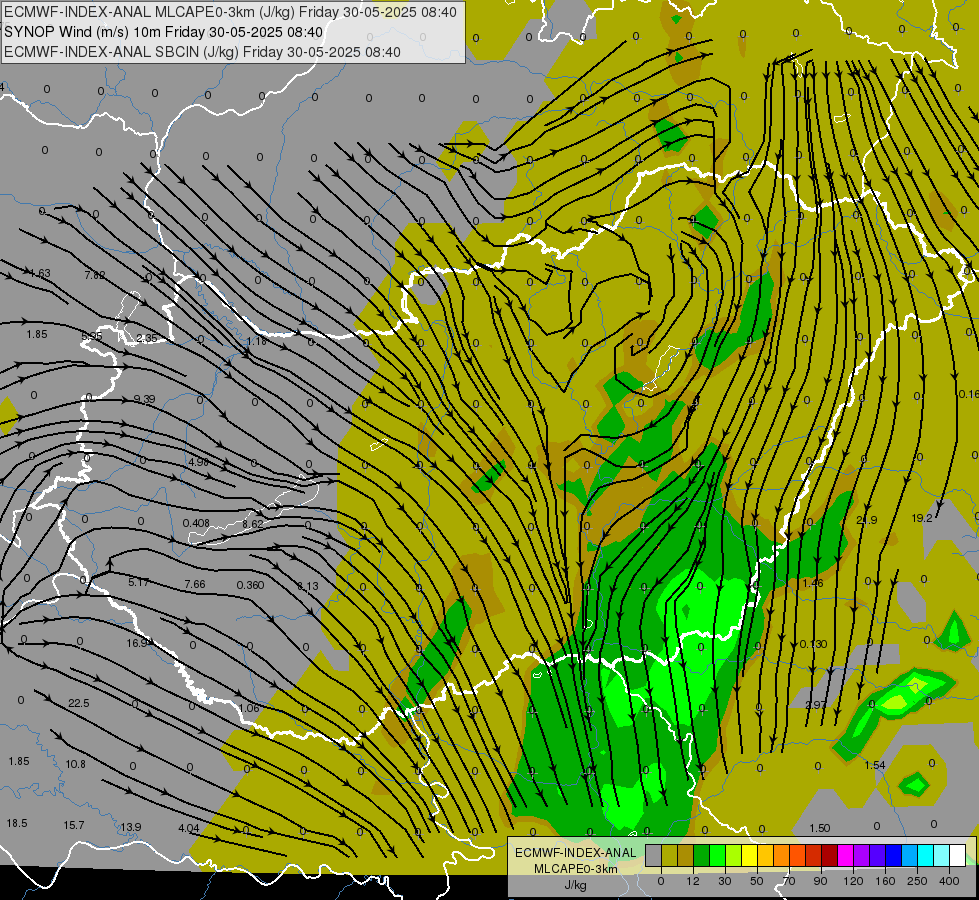This screenshot has height=900, width=979.
Task: Click the map value '19.2'
Action: tap(922, 518)
